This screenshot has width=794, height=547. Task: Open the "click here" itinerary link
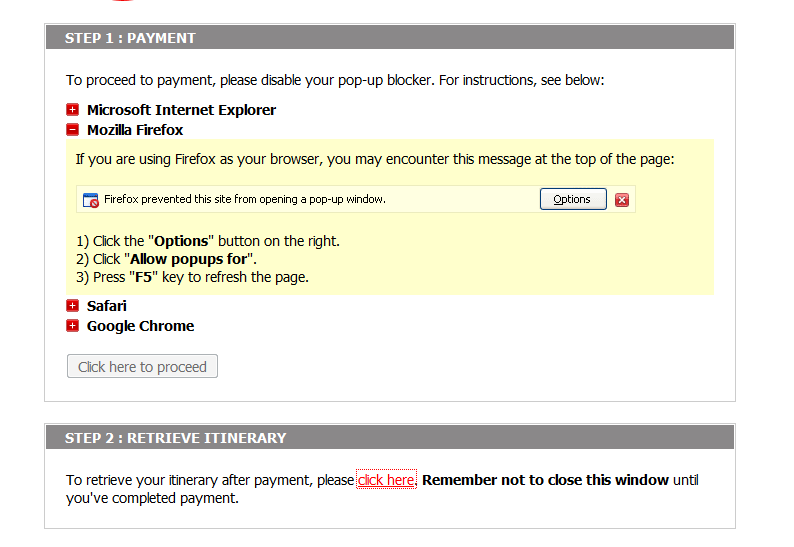[386, 480]
